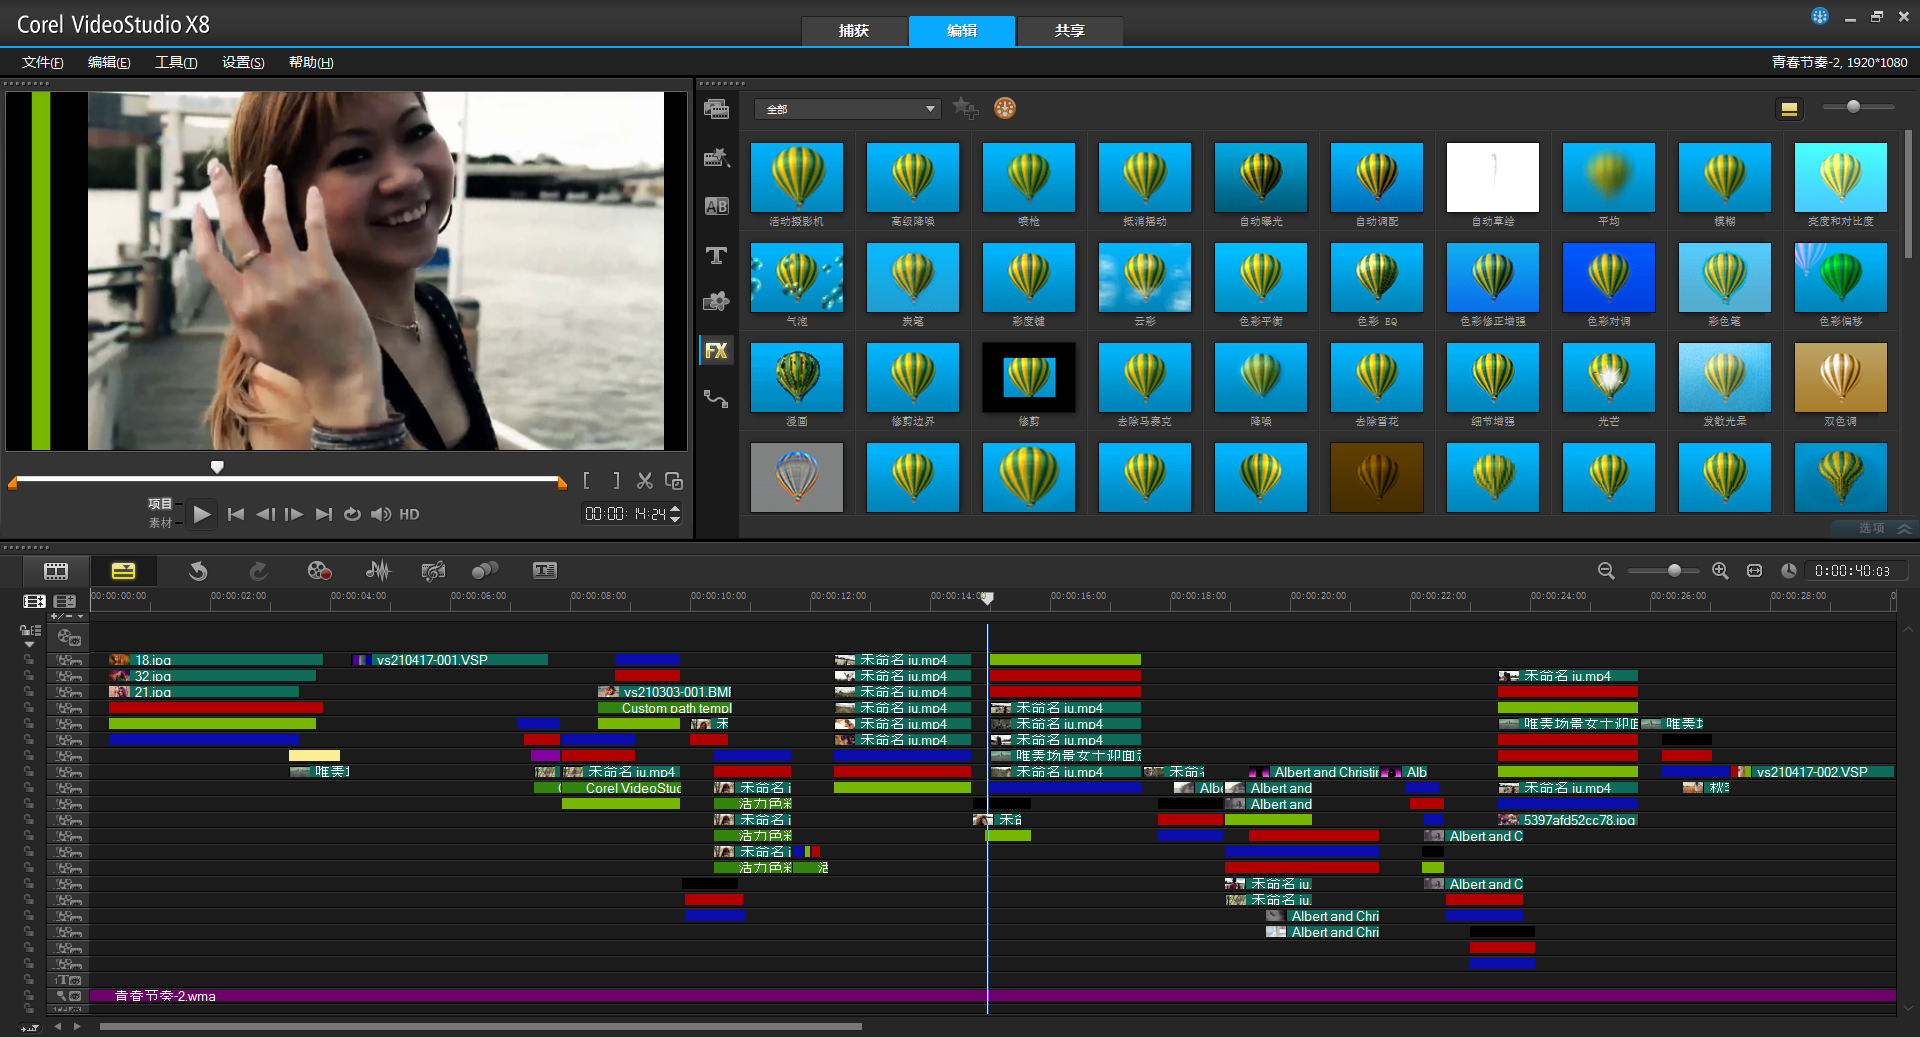Open the Track Motion tool
Image resolution: width=1920 pixels, height=1037 pixels.
pyautogui.click(x=485, y=571)
